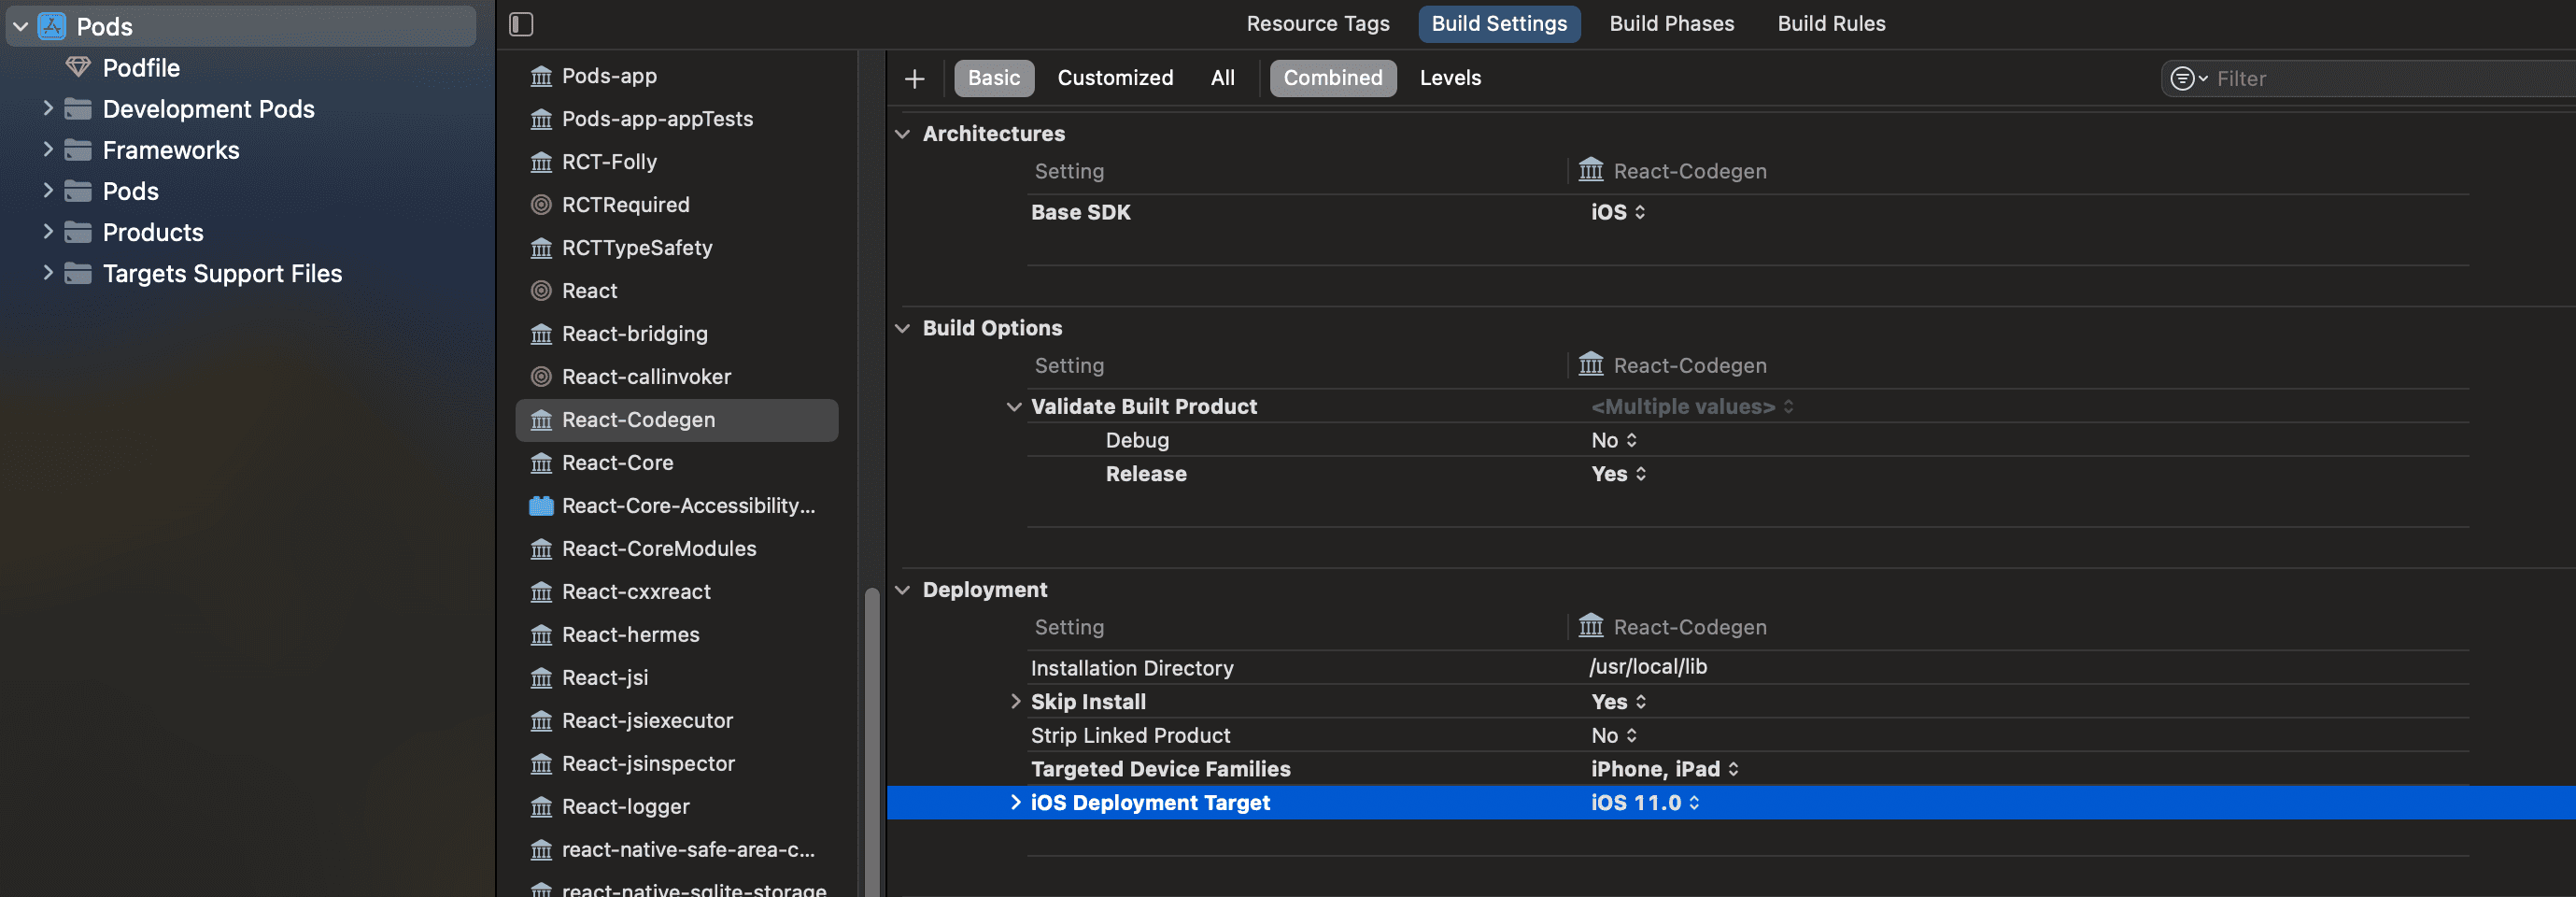Select the React-hermes target
Viewport: 2576px width, 897px height.
click(630, 635)
